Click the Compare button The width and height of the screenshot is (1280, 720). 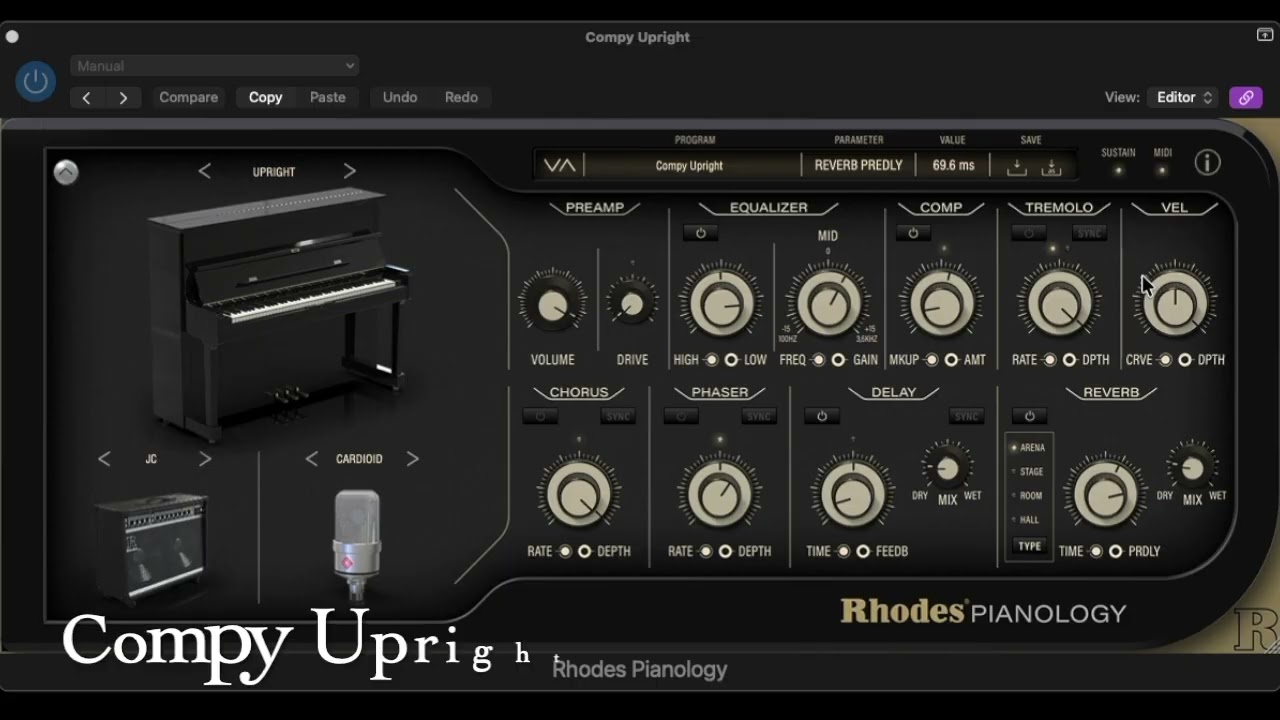click(188, 97)
